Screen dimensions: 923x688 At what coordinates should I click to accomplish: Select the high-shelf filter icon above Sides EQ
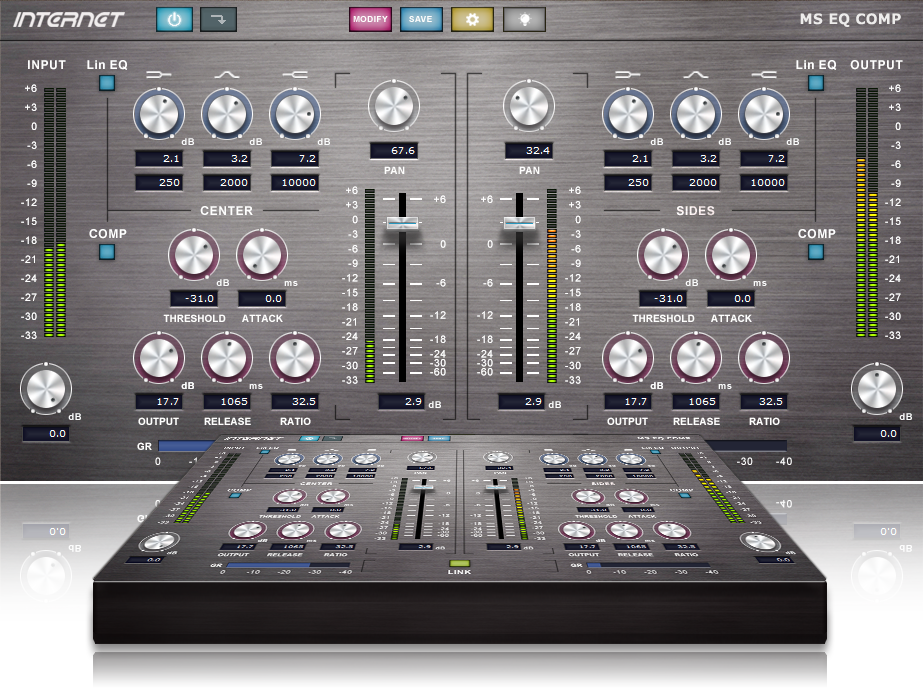pyautogui.click(x=764, y=73)
